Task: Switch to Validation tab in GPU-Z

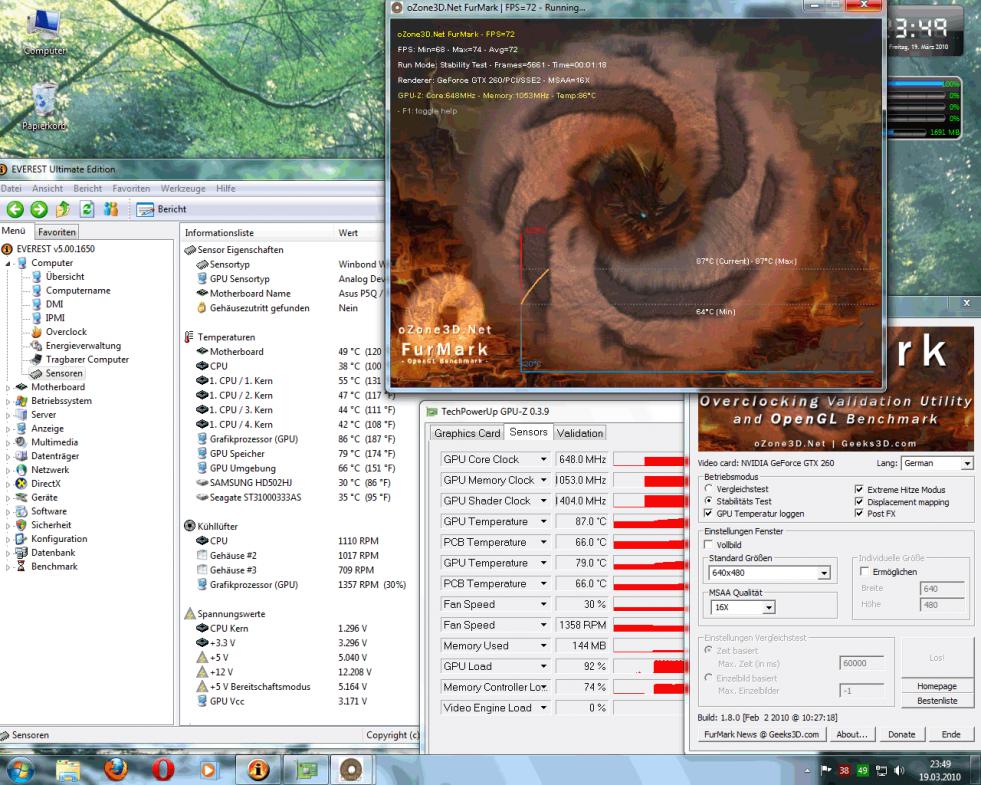Action: [580, 433]
